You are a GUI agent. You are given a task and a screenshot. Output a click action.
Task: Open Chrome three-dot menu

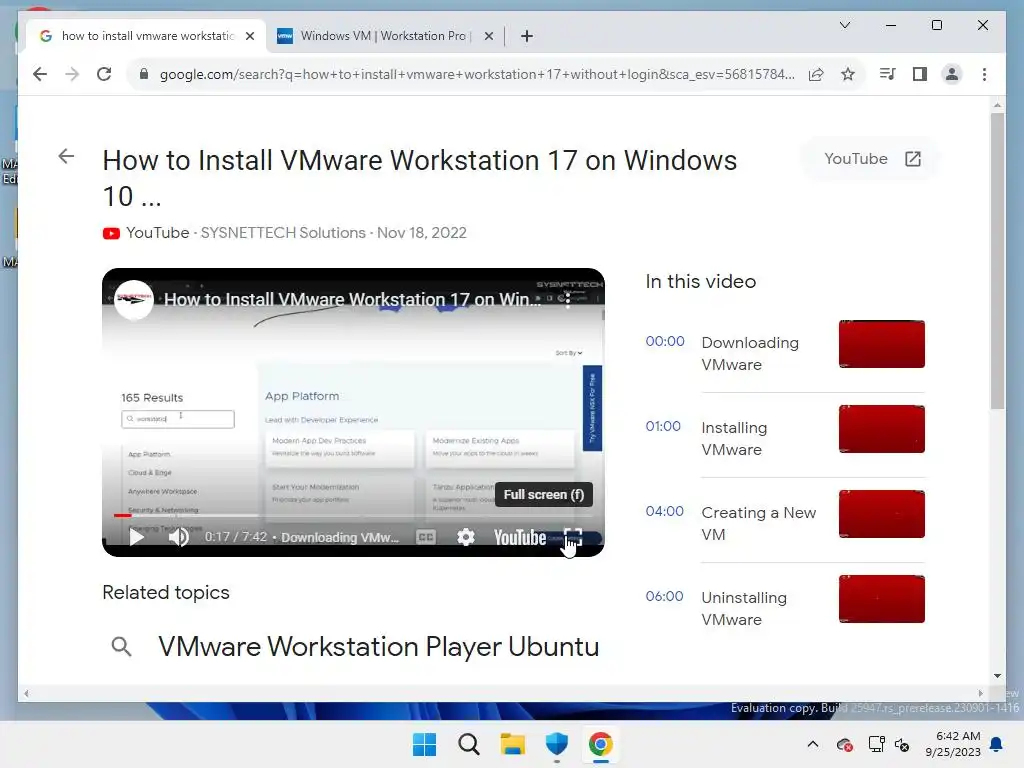coord(984,74)
